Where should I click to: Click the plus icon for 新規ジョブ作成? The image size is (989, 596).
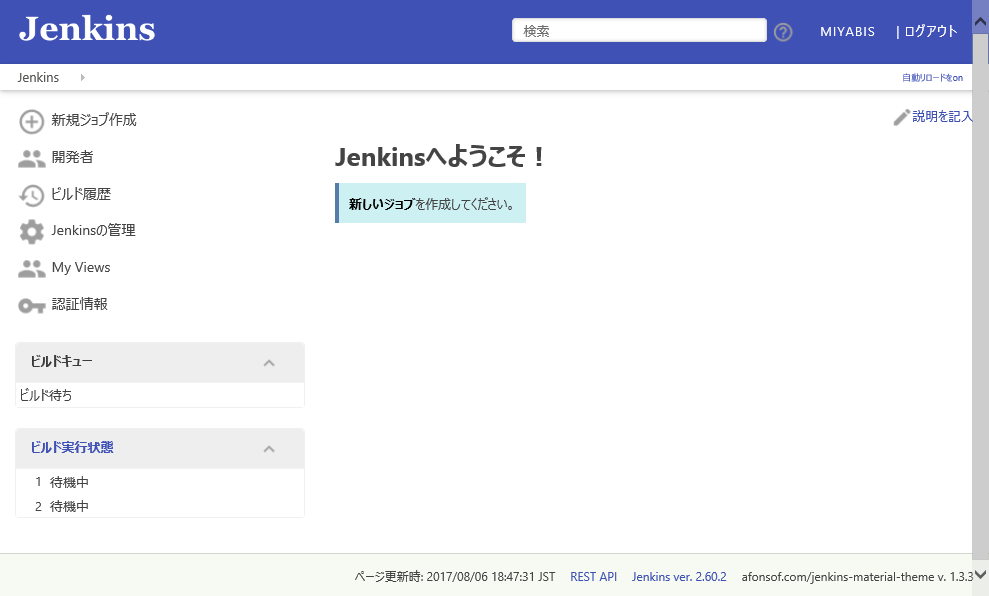[32, 122]
